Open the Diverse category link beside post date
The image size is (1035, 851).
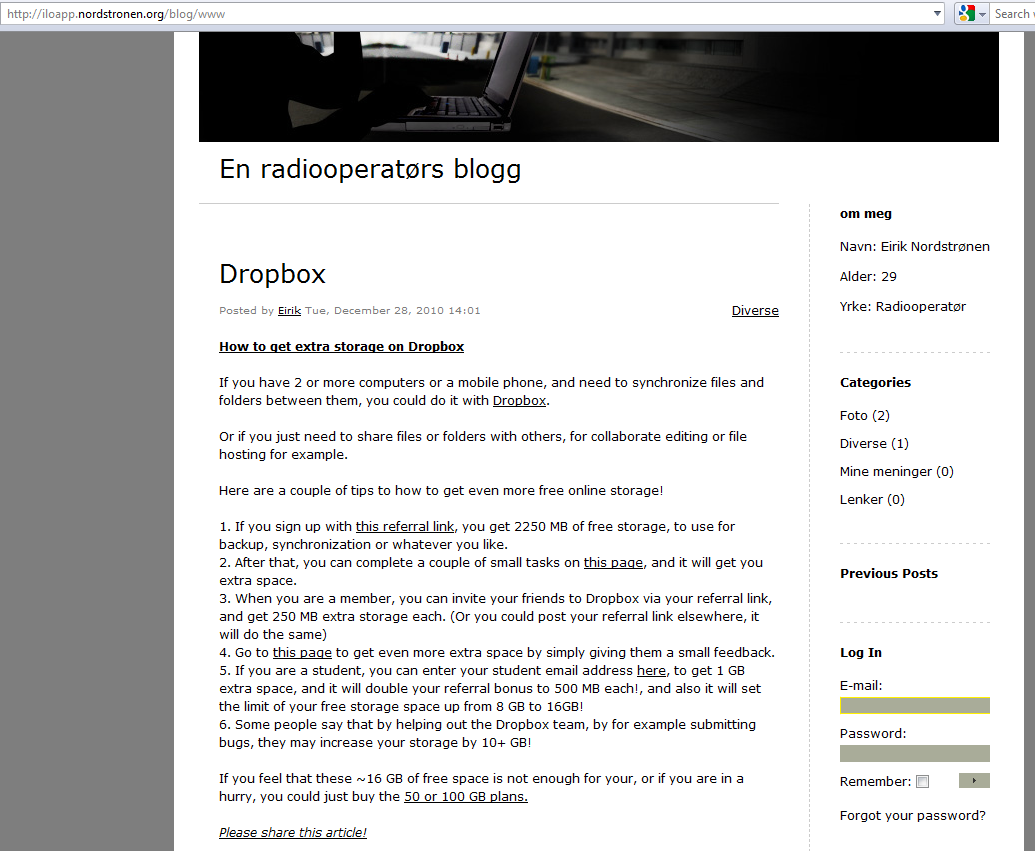pyautogui.click(x=755, y=310)
